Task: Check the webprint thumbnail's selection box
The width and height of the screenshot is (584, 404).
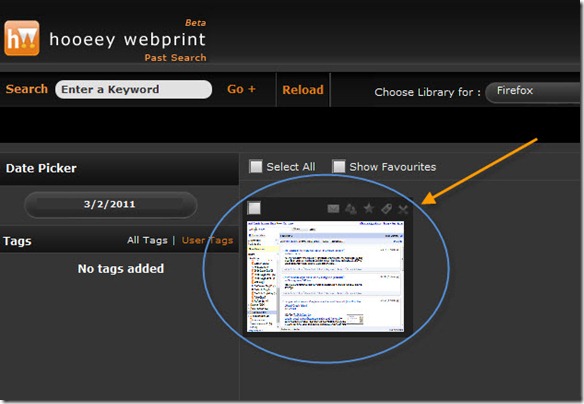Action: 254,208
